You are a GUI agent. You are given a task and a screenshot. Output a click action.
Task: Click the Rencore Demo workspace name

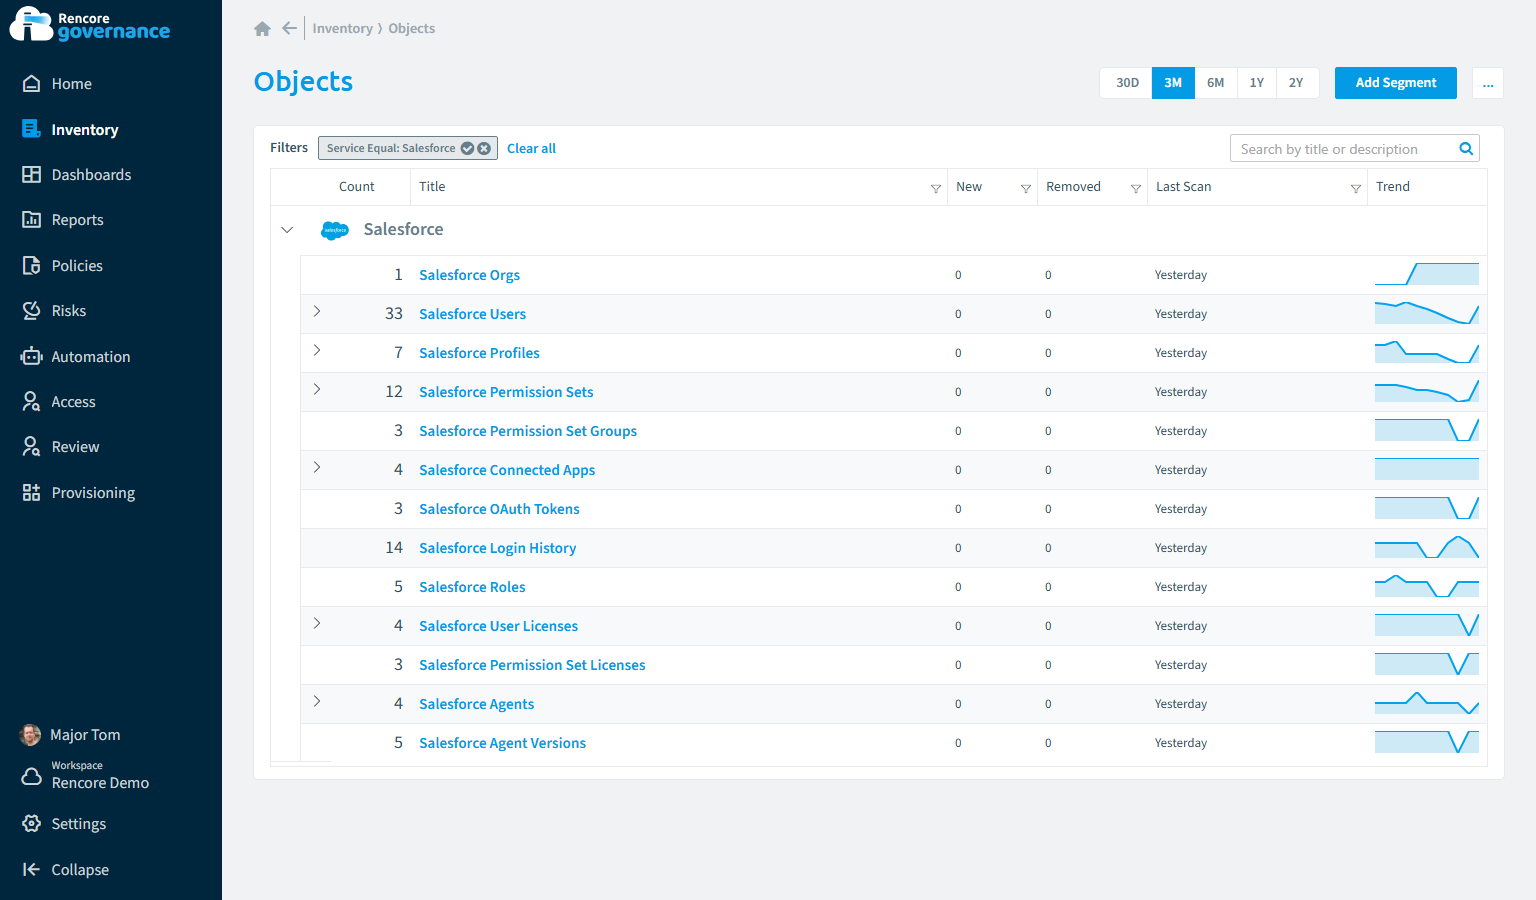[x=100, y=783]
